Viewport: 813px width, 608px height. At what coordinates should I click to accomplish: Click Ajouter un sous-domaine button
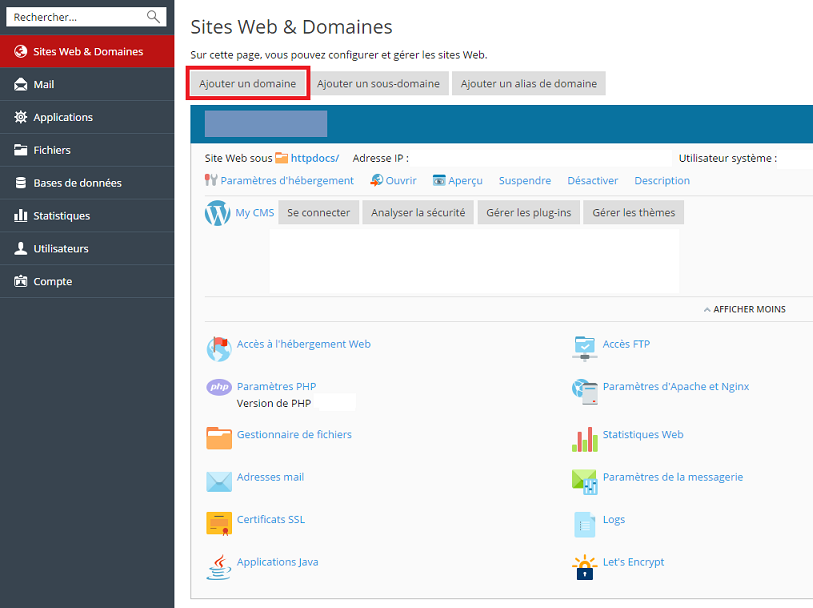[x=379, y=83]
